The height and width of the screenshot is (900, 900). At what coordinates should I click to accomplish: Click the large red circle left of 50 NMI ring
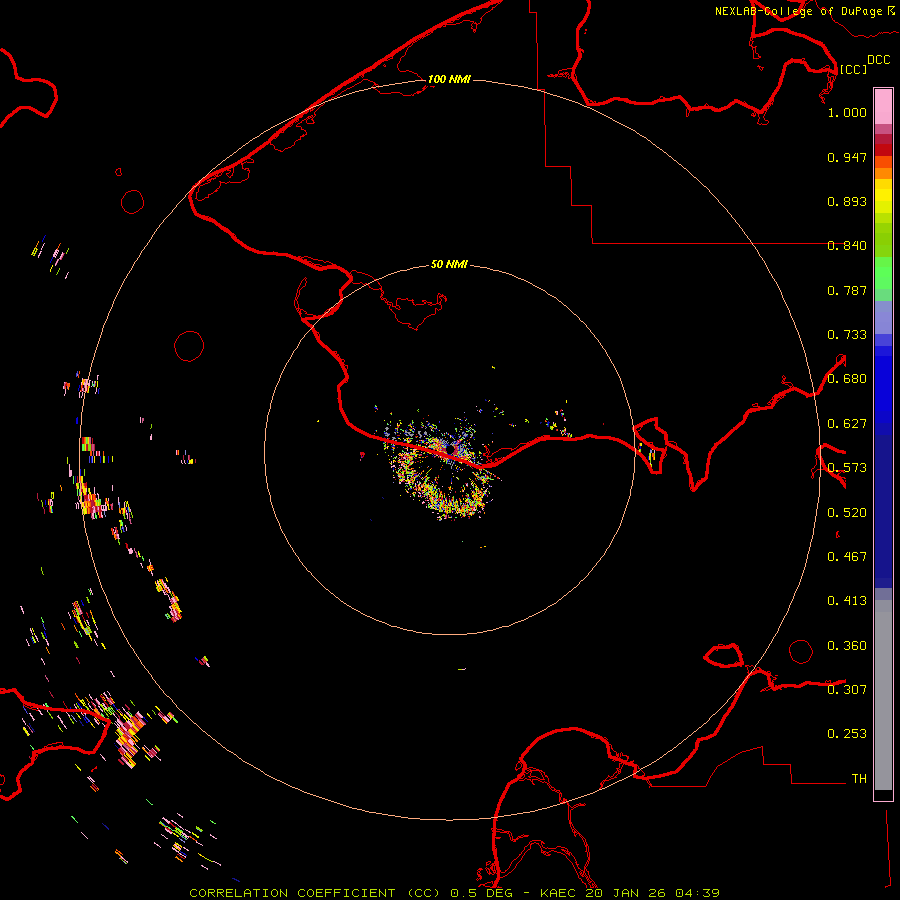[x=189, y=346]
